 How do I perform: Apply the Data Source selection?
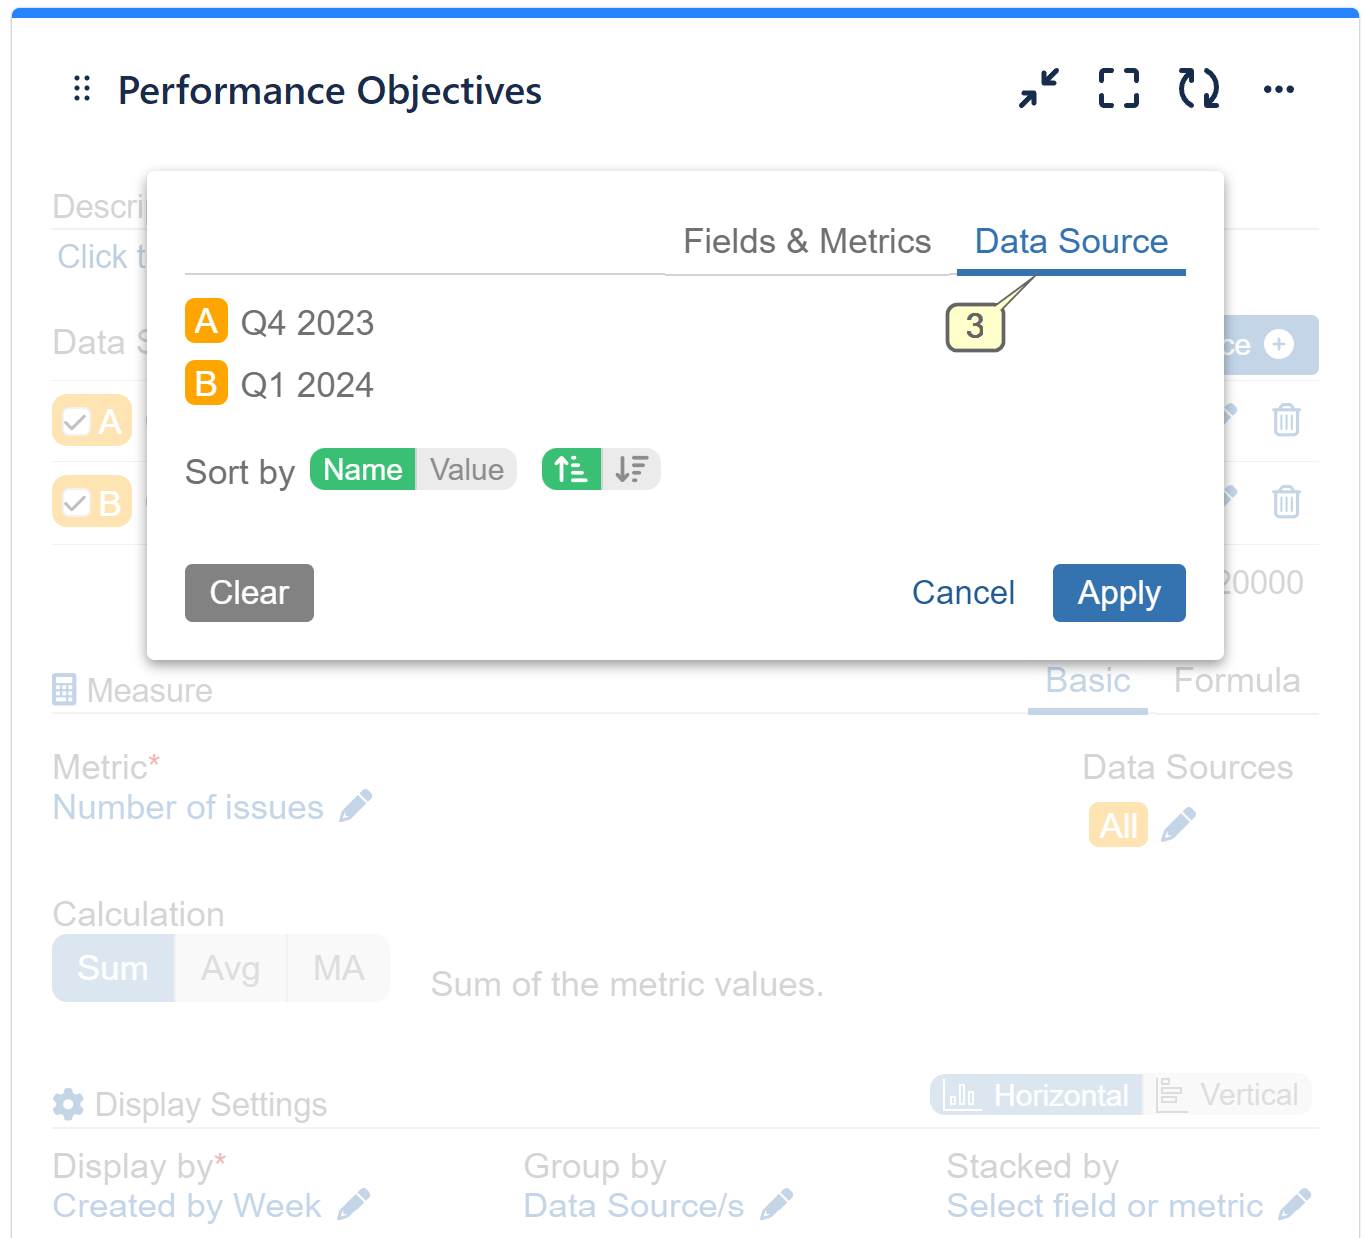(x=1119, y=592)
